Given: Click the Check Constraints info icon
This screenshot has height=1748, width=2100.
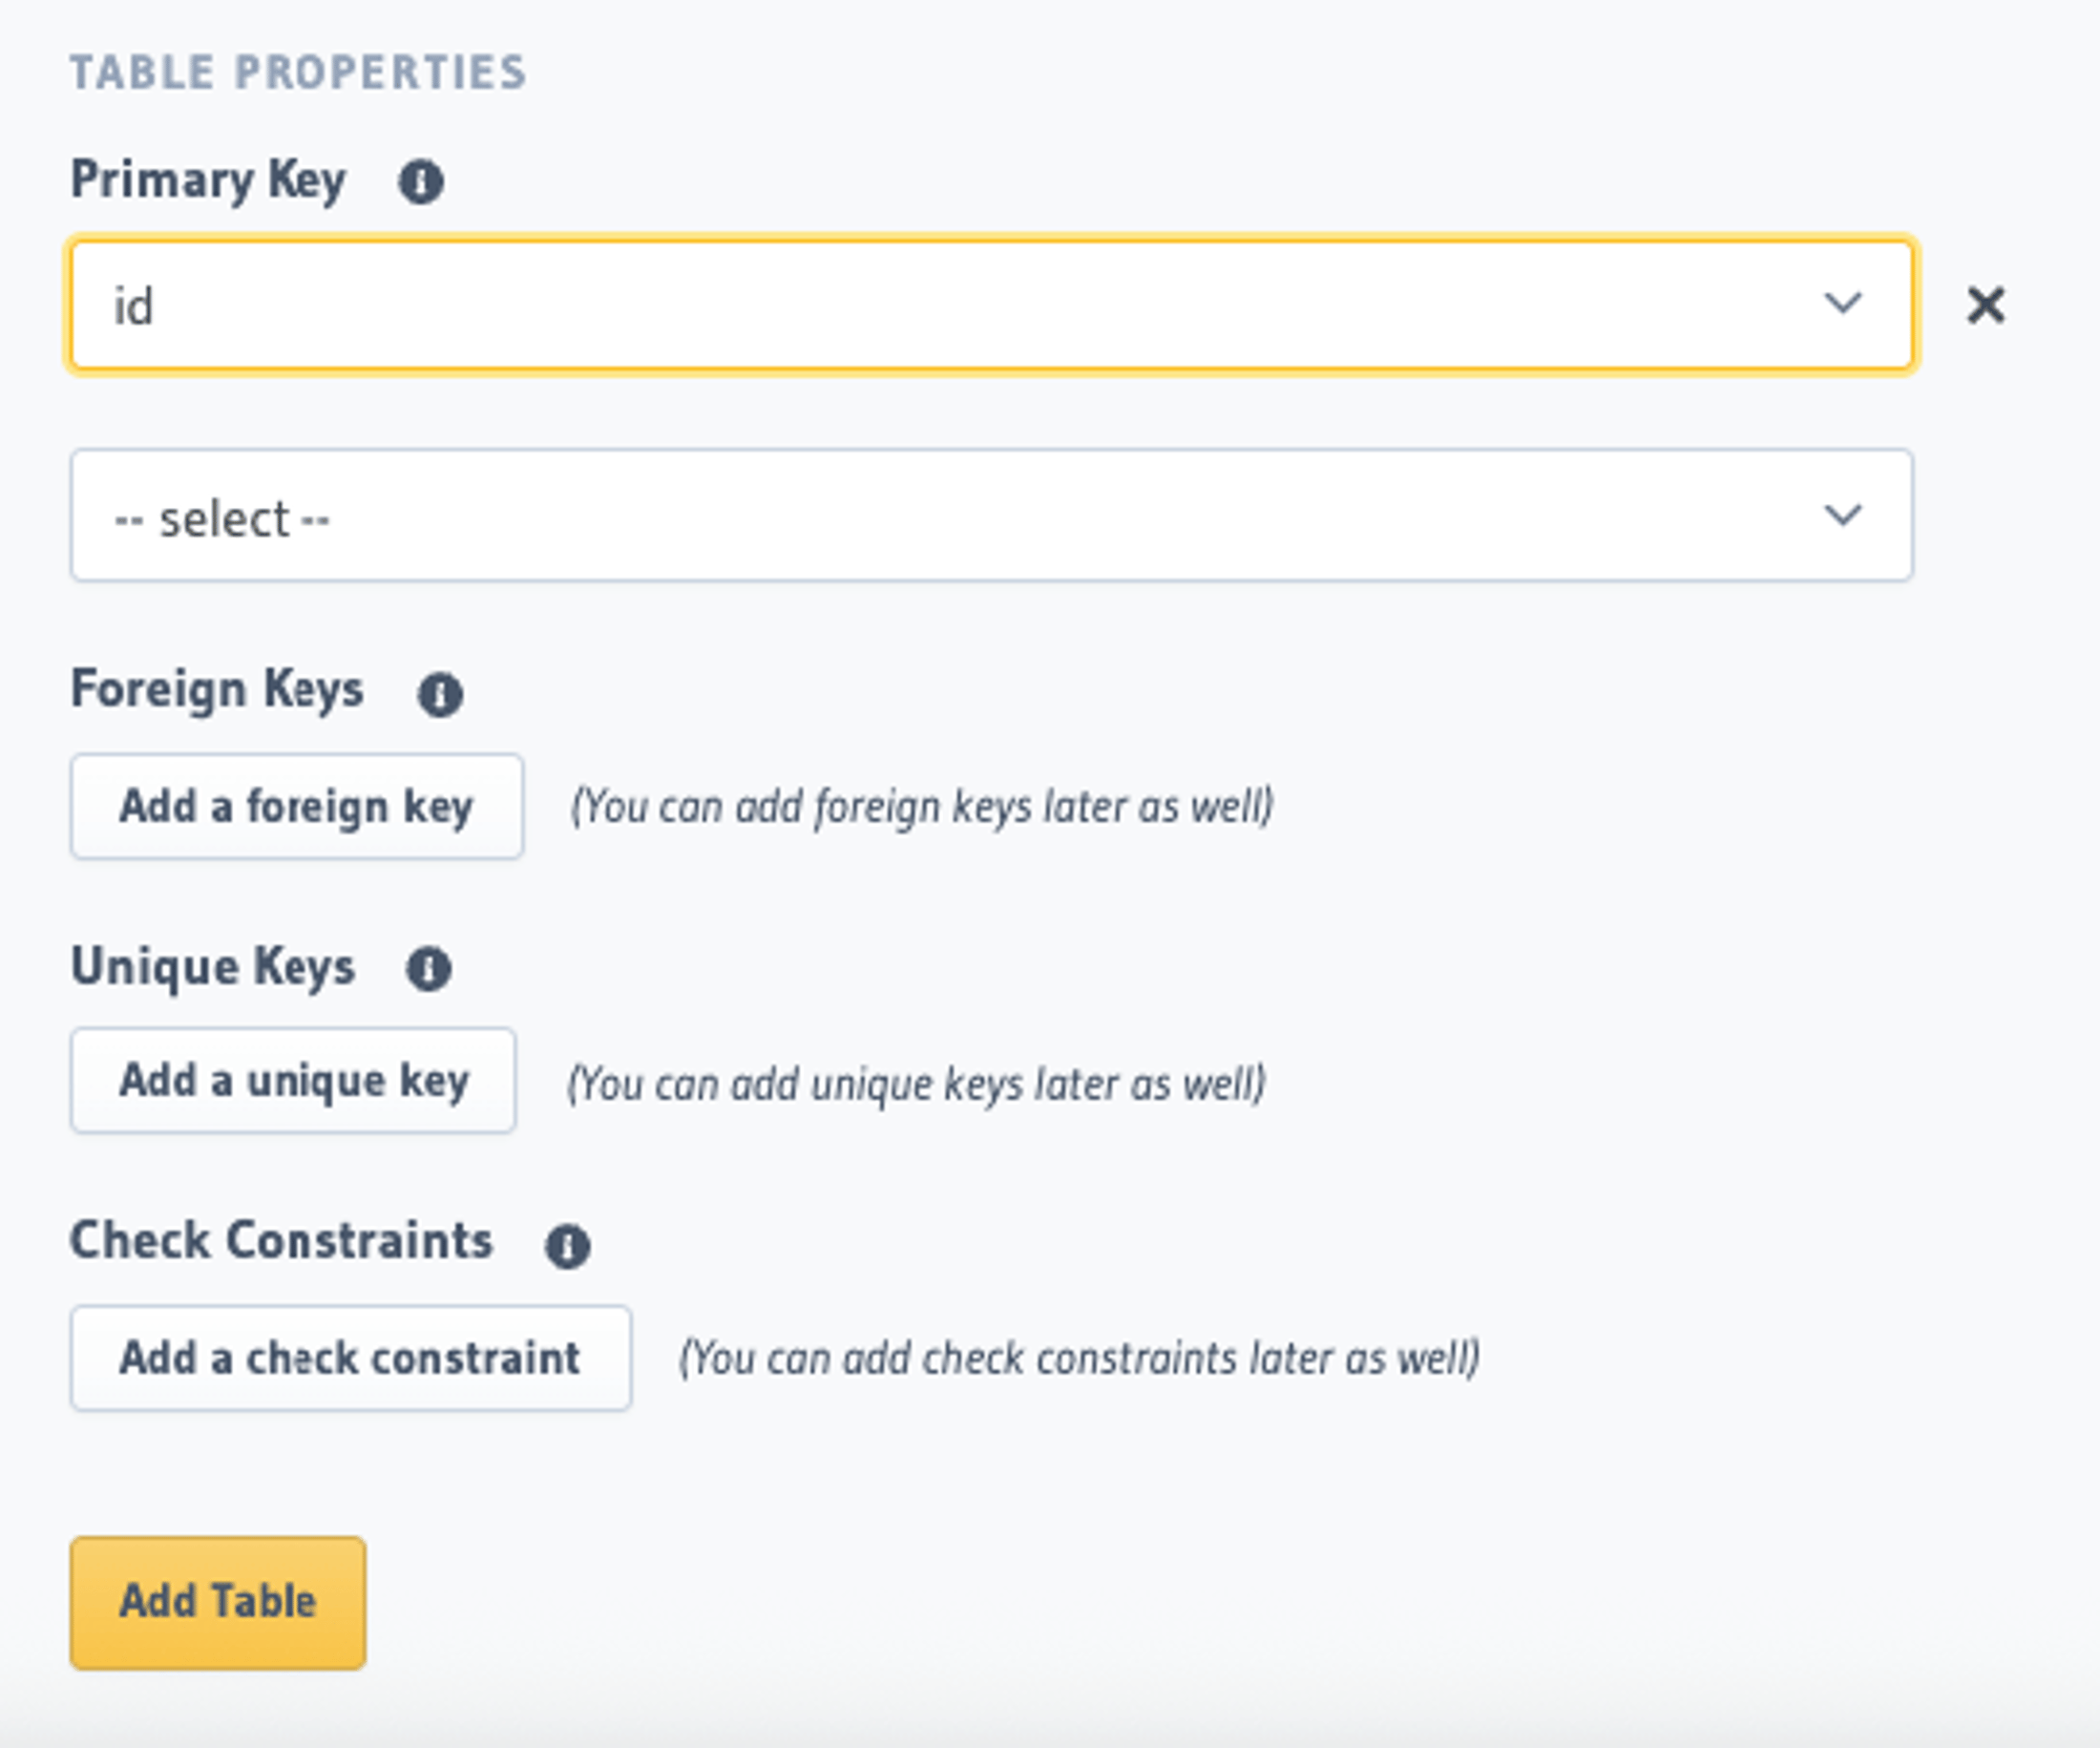Looking at the screenshot, I should tap(567, 1245).
